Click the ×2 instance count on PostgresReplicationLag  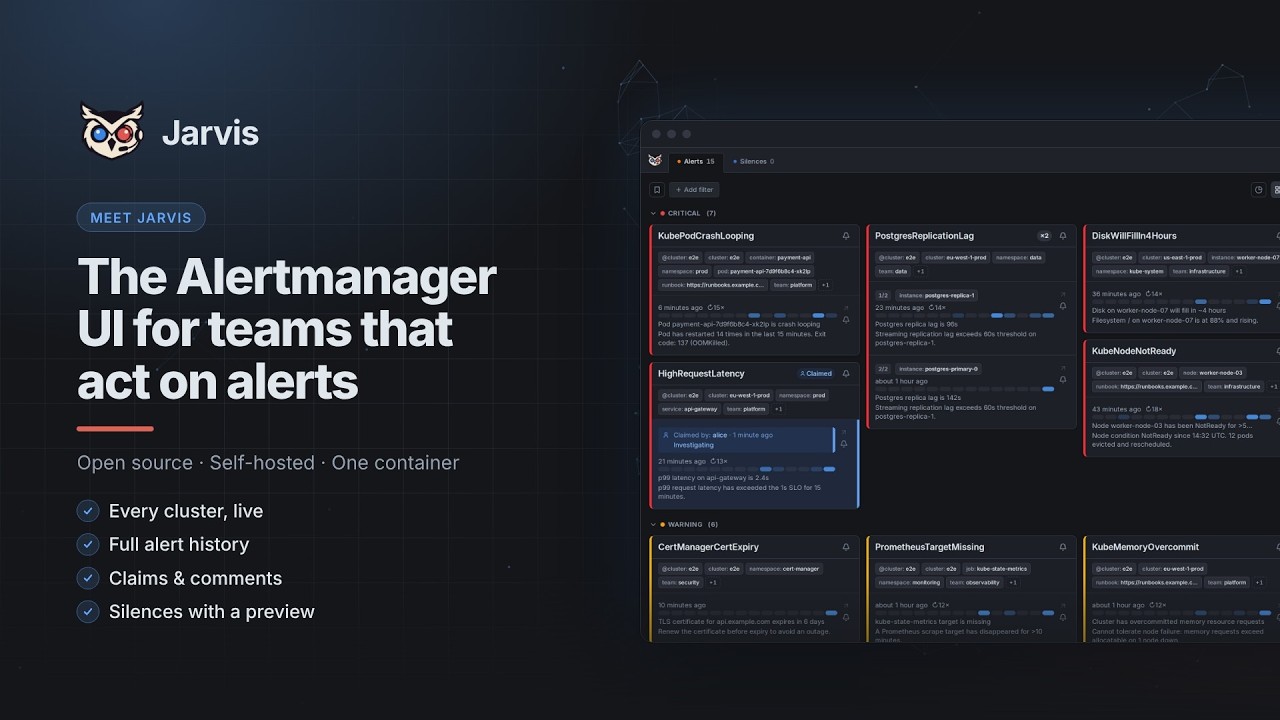[x=1044, y=236]
